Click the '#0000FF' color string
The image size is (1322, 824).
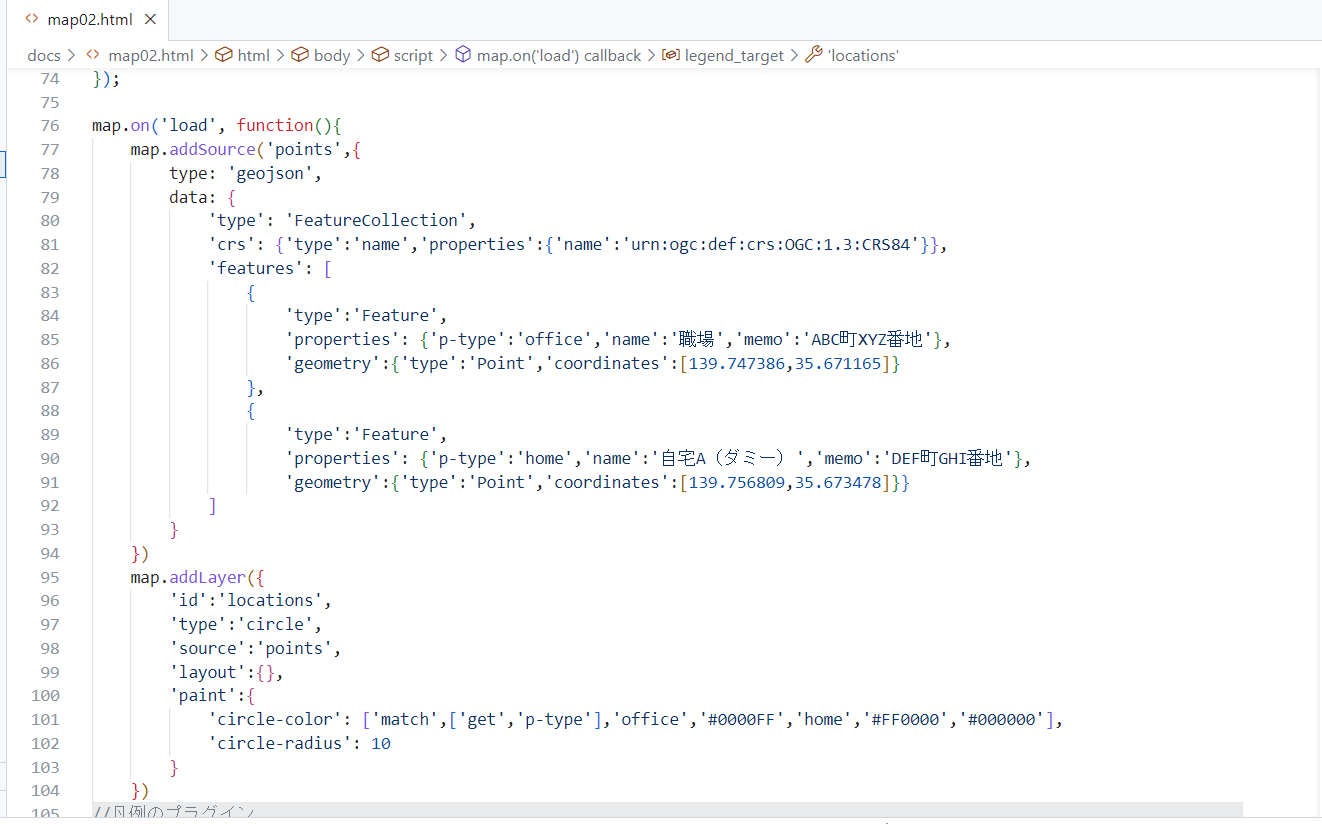[x=739, y=720]
